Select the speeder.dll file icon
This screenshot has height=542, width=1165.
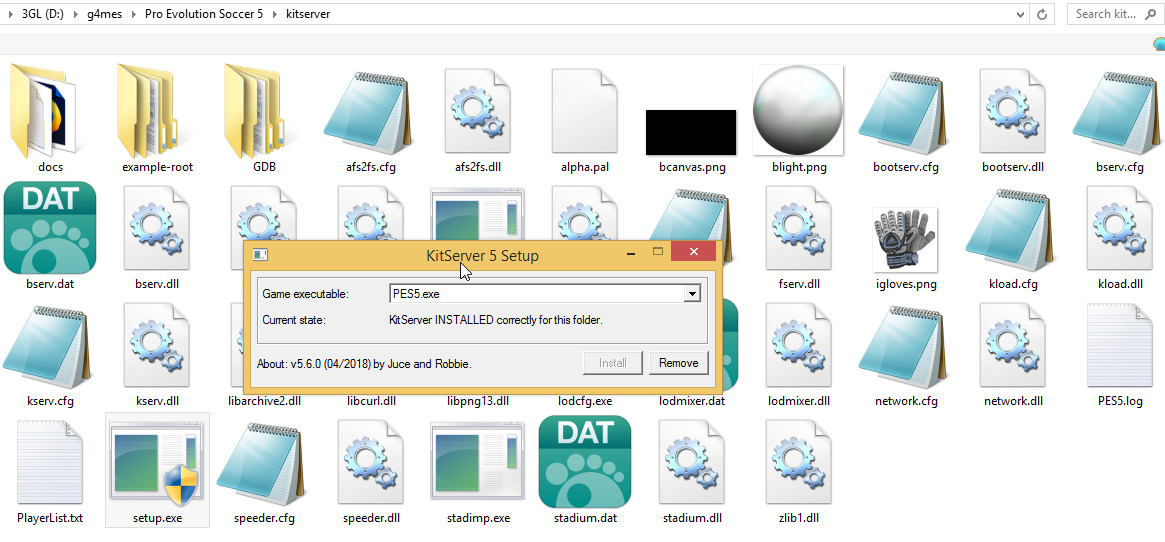click(371, 462)
